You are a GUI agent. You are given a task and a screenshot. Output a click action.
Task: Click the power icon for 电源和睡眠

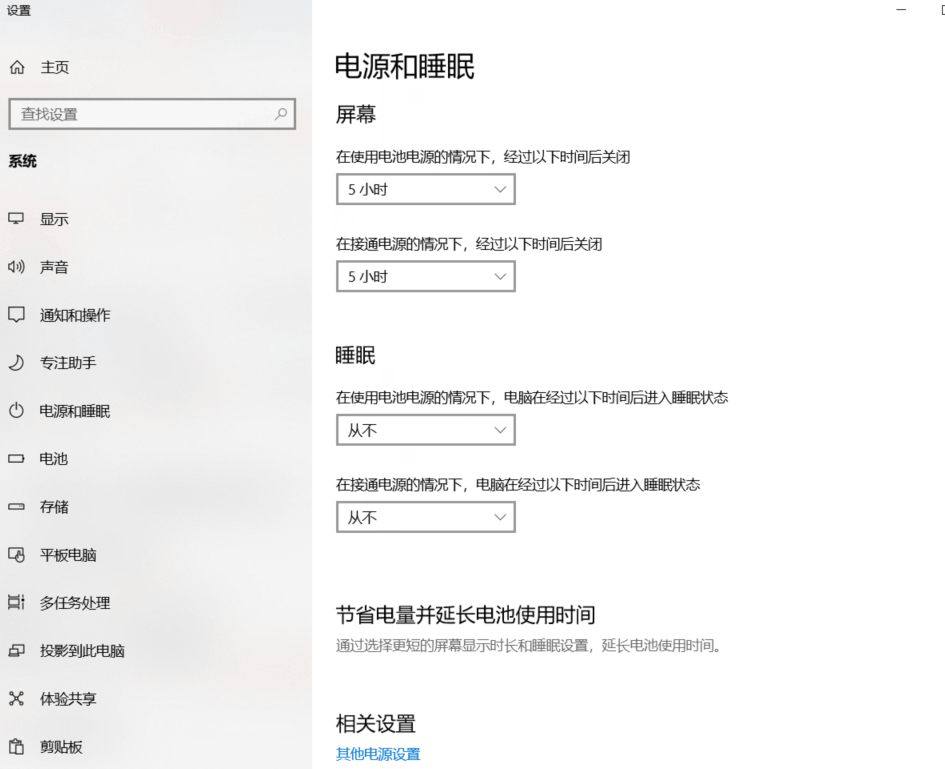pyautogui.click(x=16, y=410)
